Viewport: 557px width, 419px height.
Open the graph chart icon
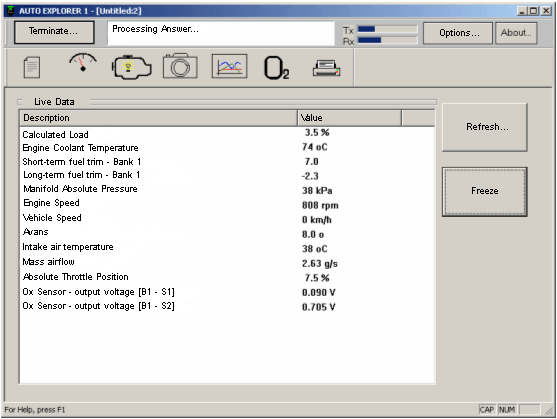coord(229,66)
